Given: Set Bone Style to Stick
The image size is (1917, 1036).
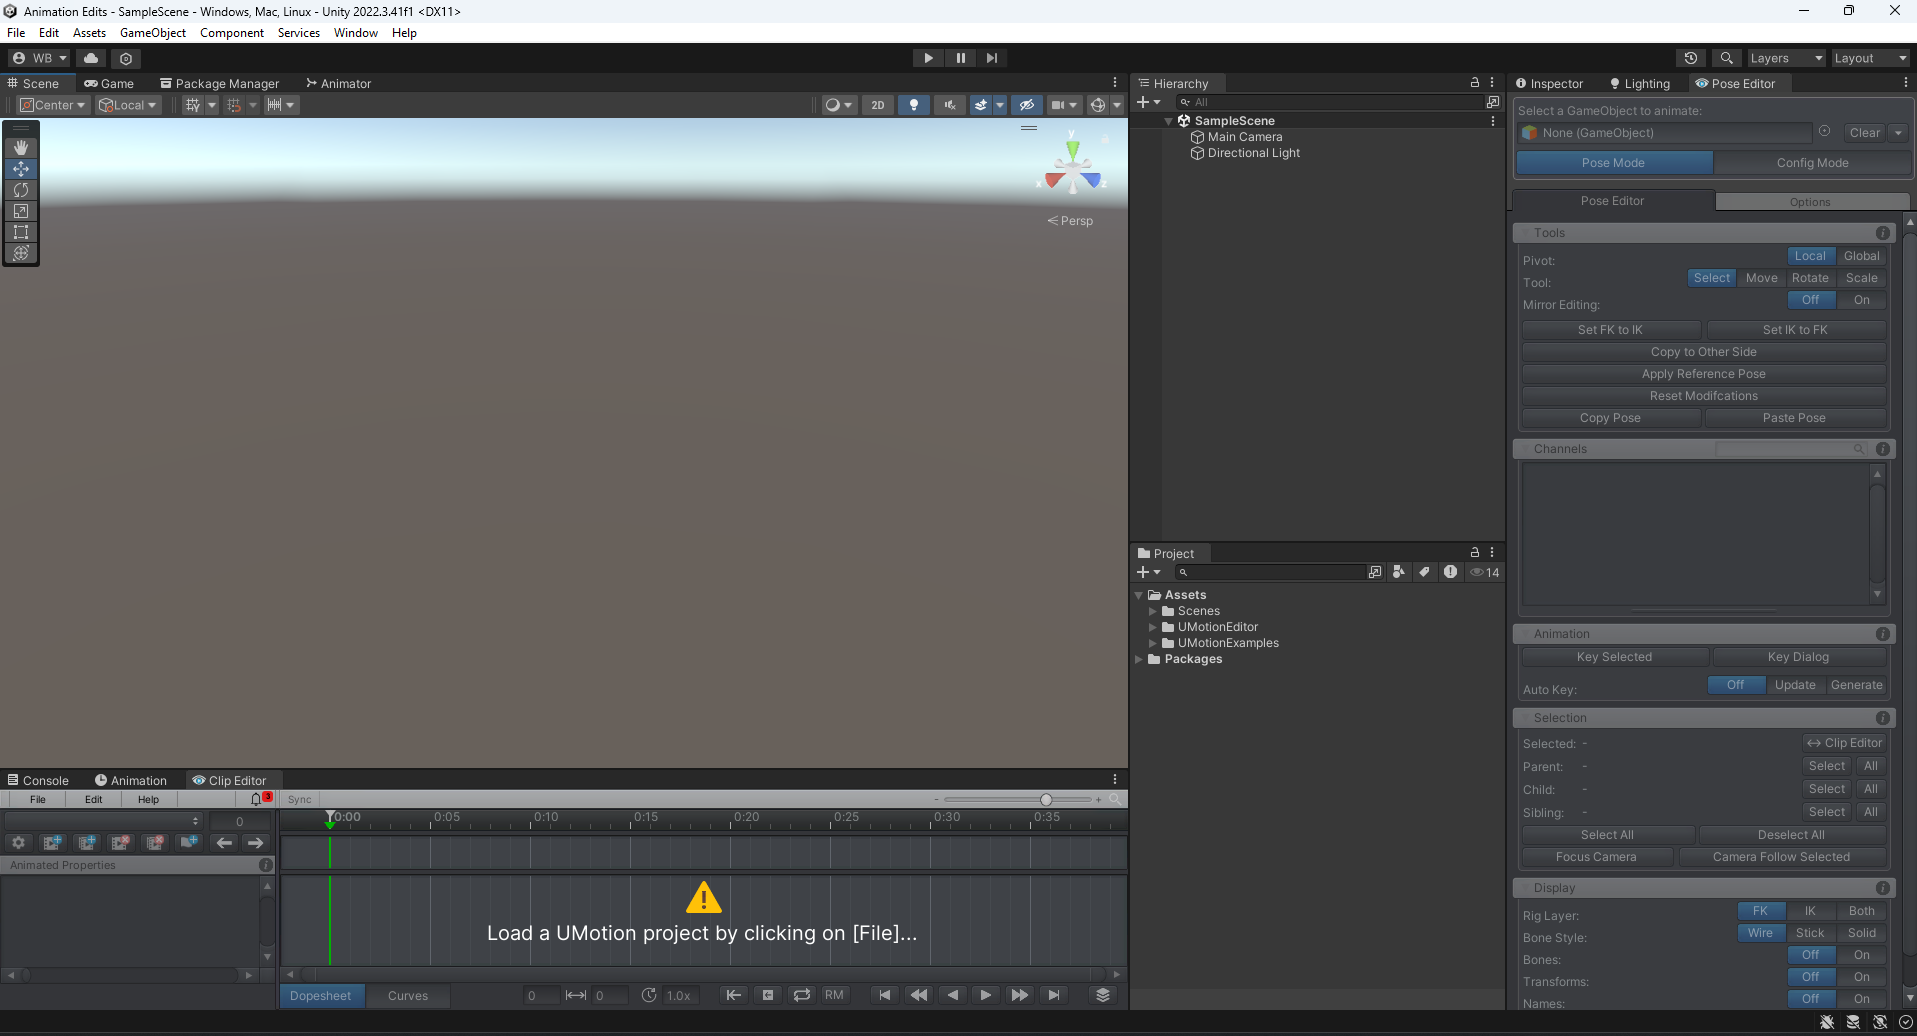Looking at the screenshot, I should (1810, 933).
